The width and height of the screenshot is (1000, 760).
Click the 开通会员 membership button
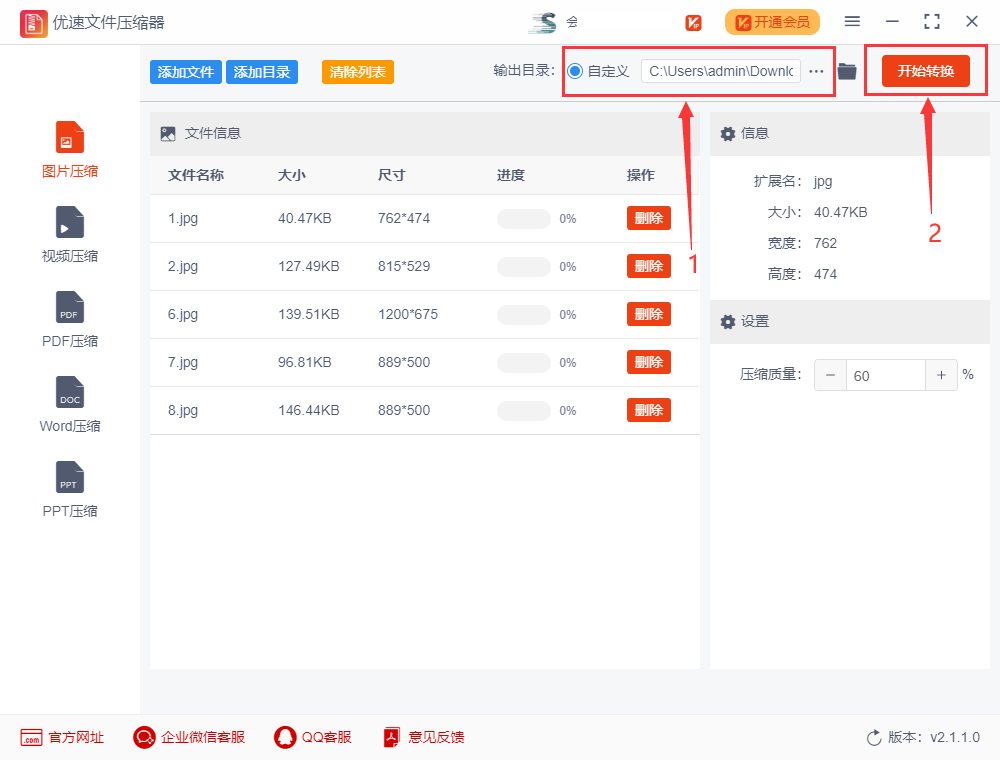point(772,22)
